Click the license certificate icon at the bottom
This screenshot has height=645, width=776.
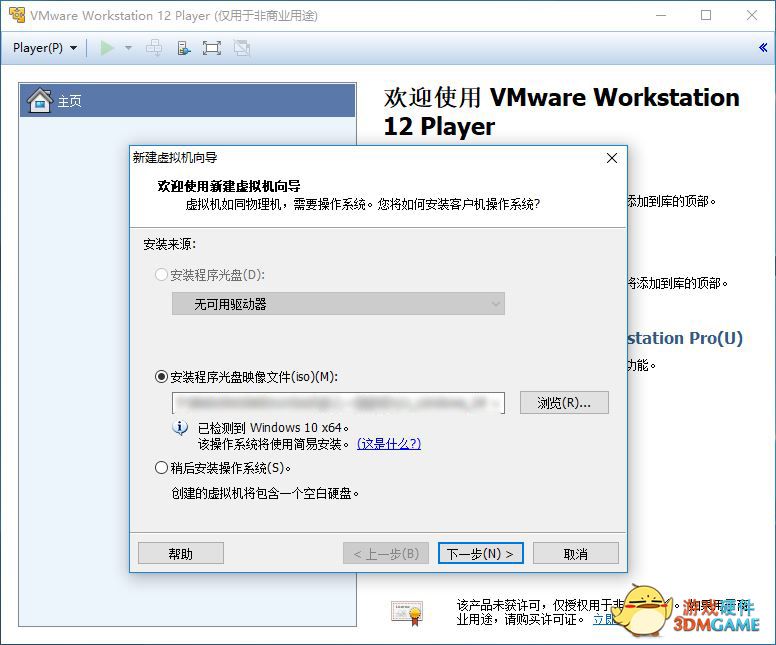(x=407, y=613)
